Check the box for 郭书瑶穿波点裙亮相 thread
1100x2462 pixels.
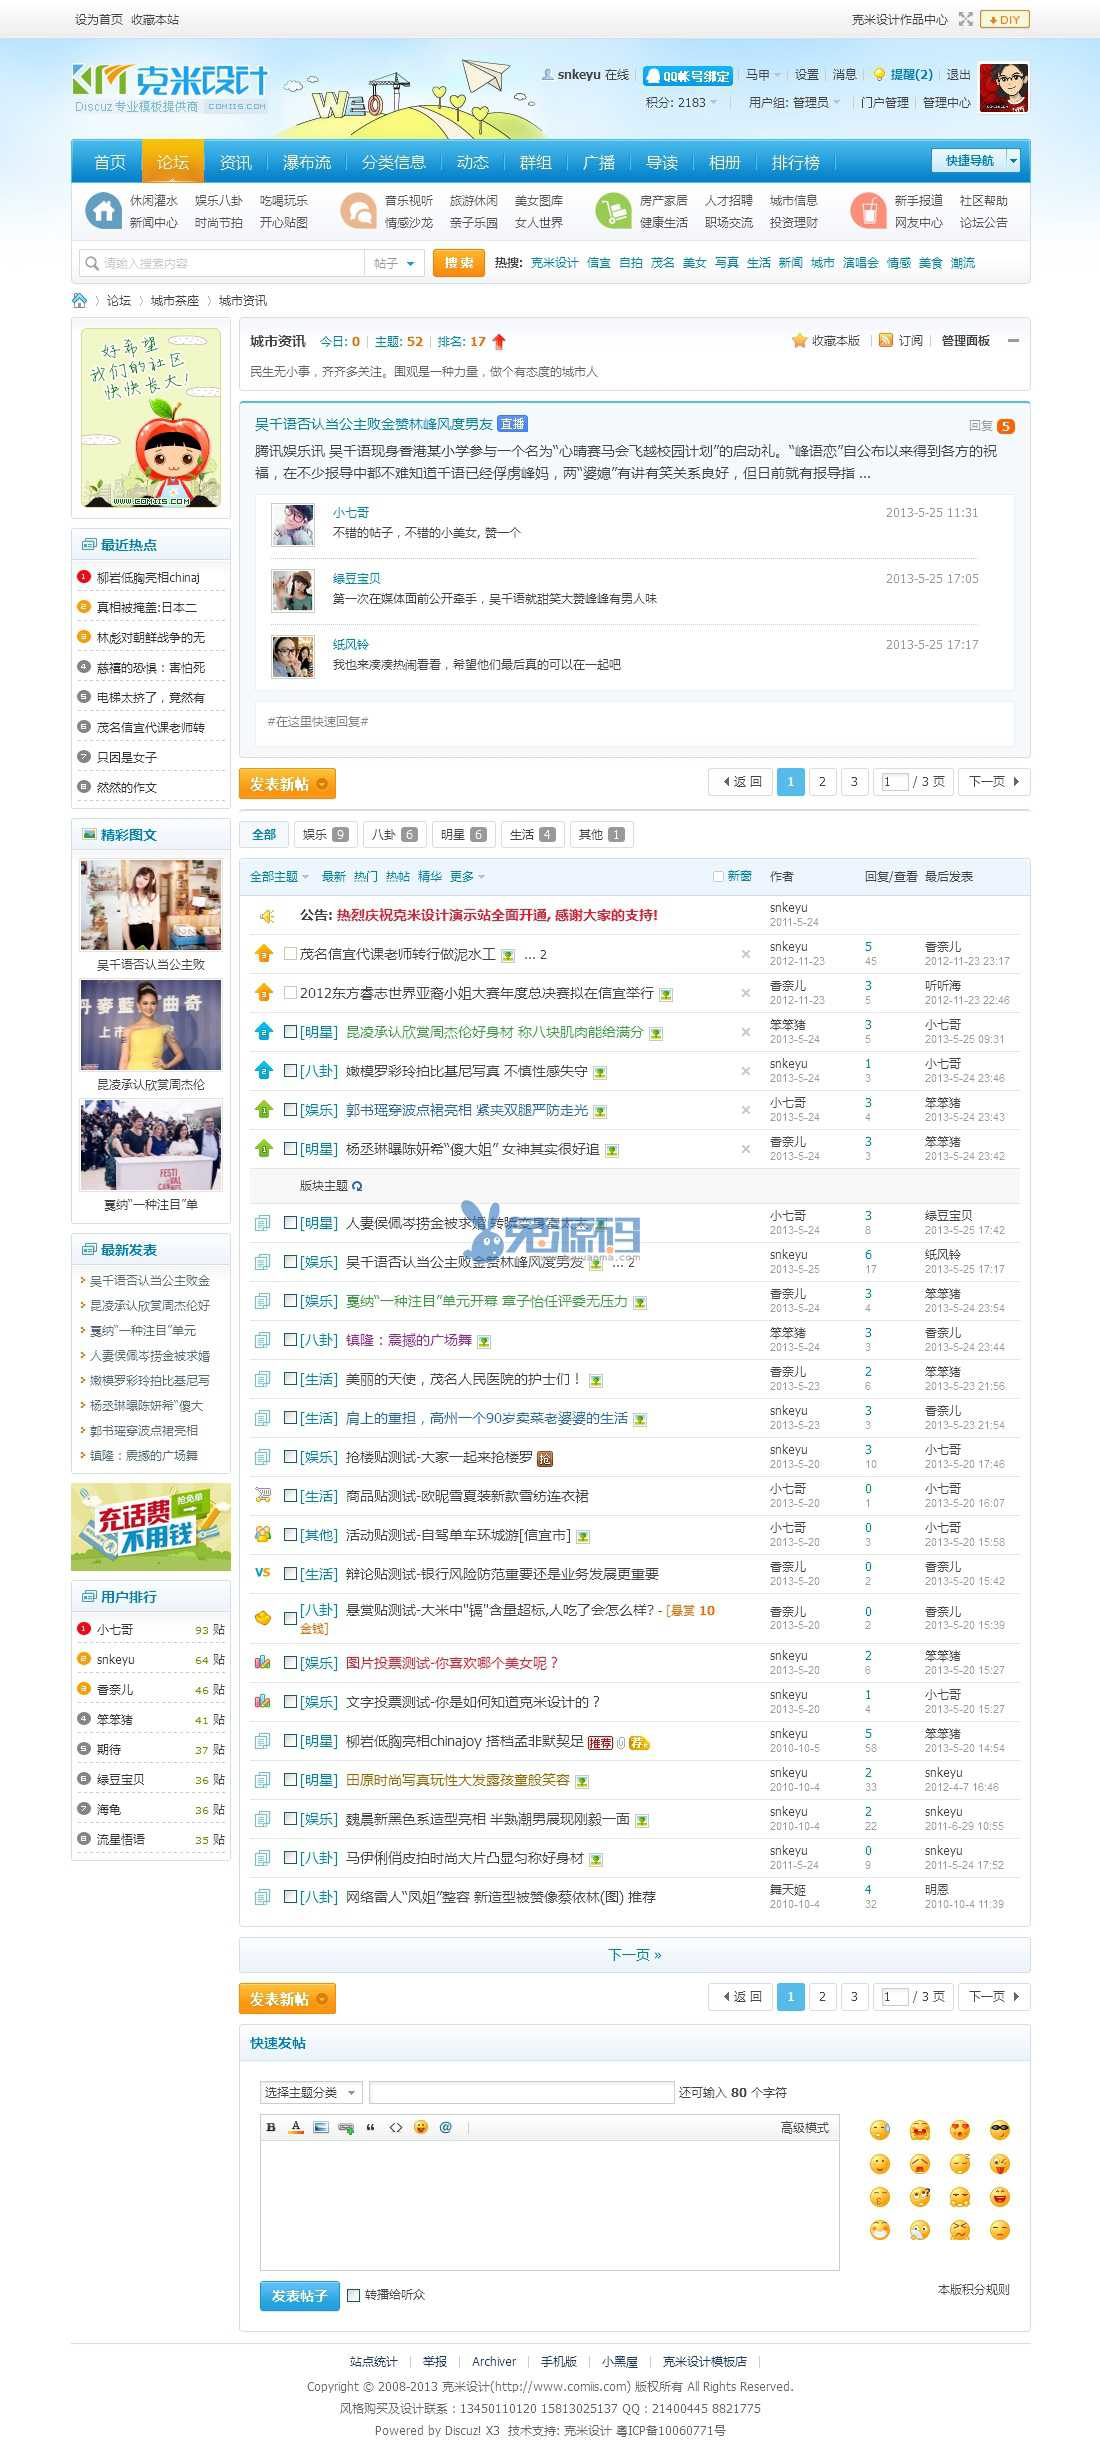point(290,1109)
